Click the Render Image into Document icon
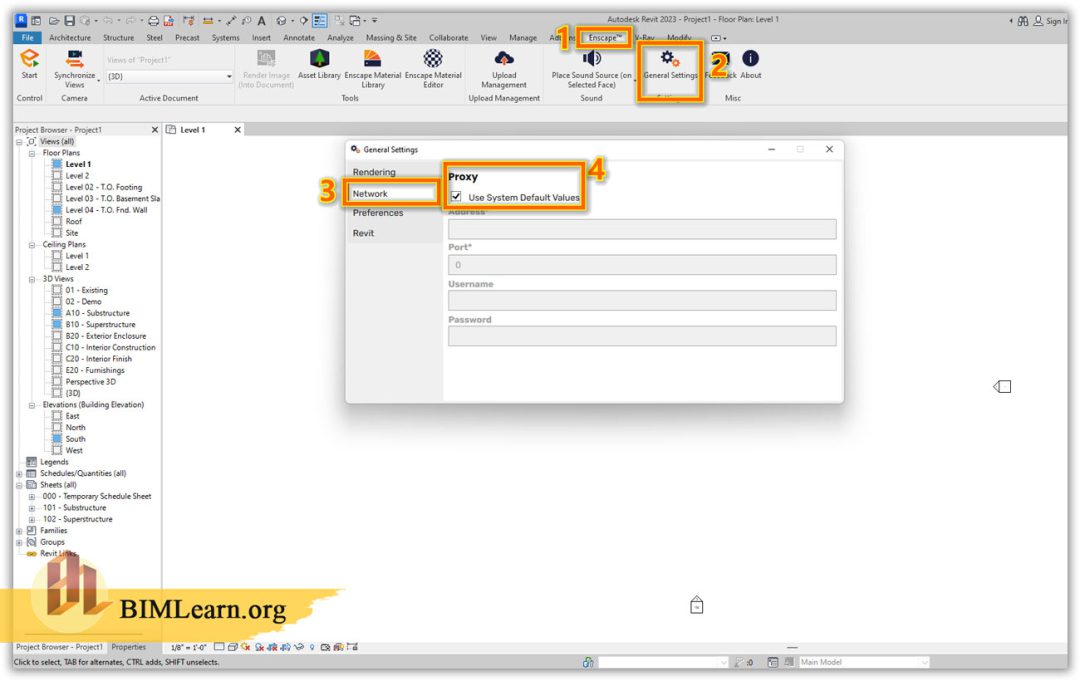 (266, 59)
